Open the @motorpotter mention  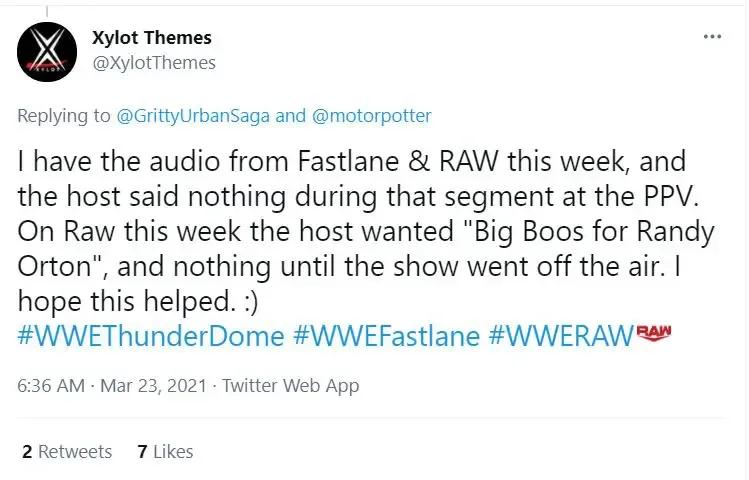click(x=372, y=116)
